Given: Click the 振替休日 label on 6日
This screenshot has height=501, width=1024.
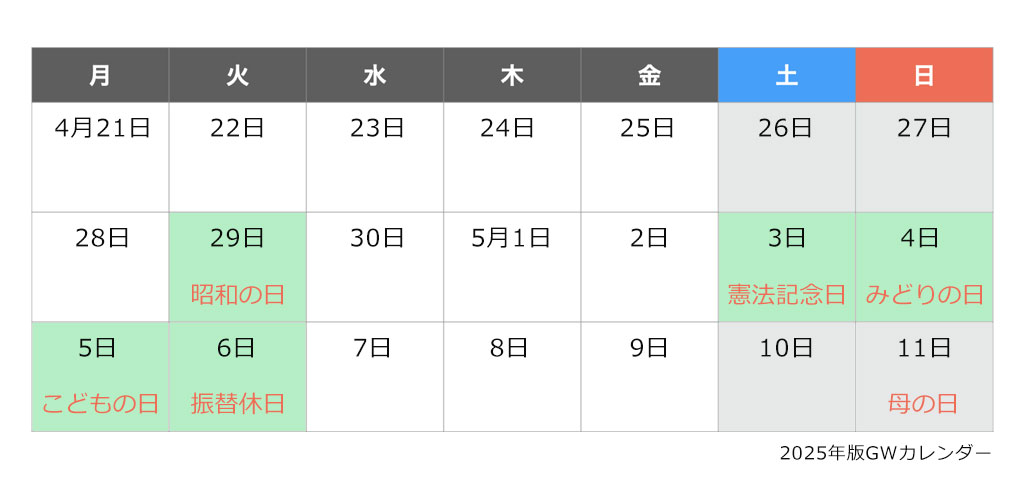Looking at the screenshot, I should click(238, 404).
